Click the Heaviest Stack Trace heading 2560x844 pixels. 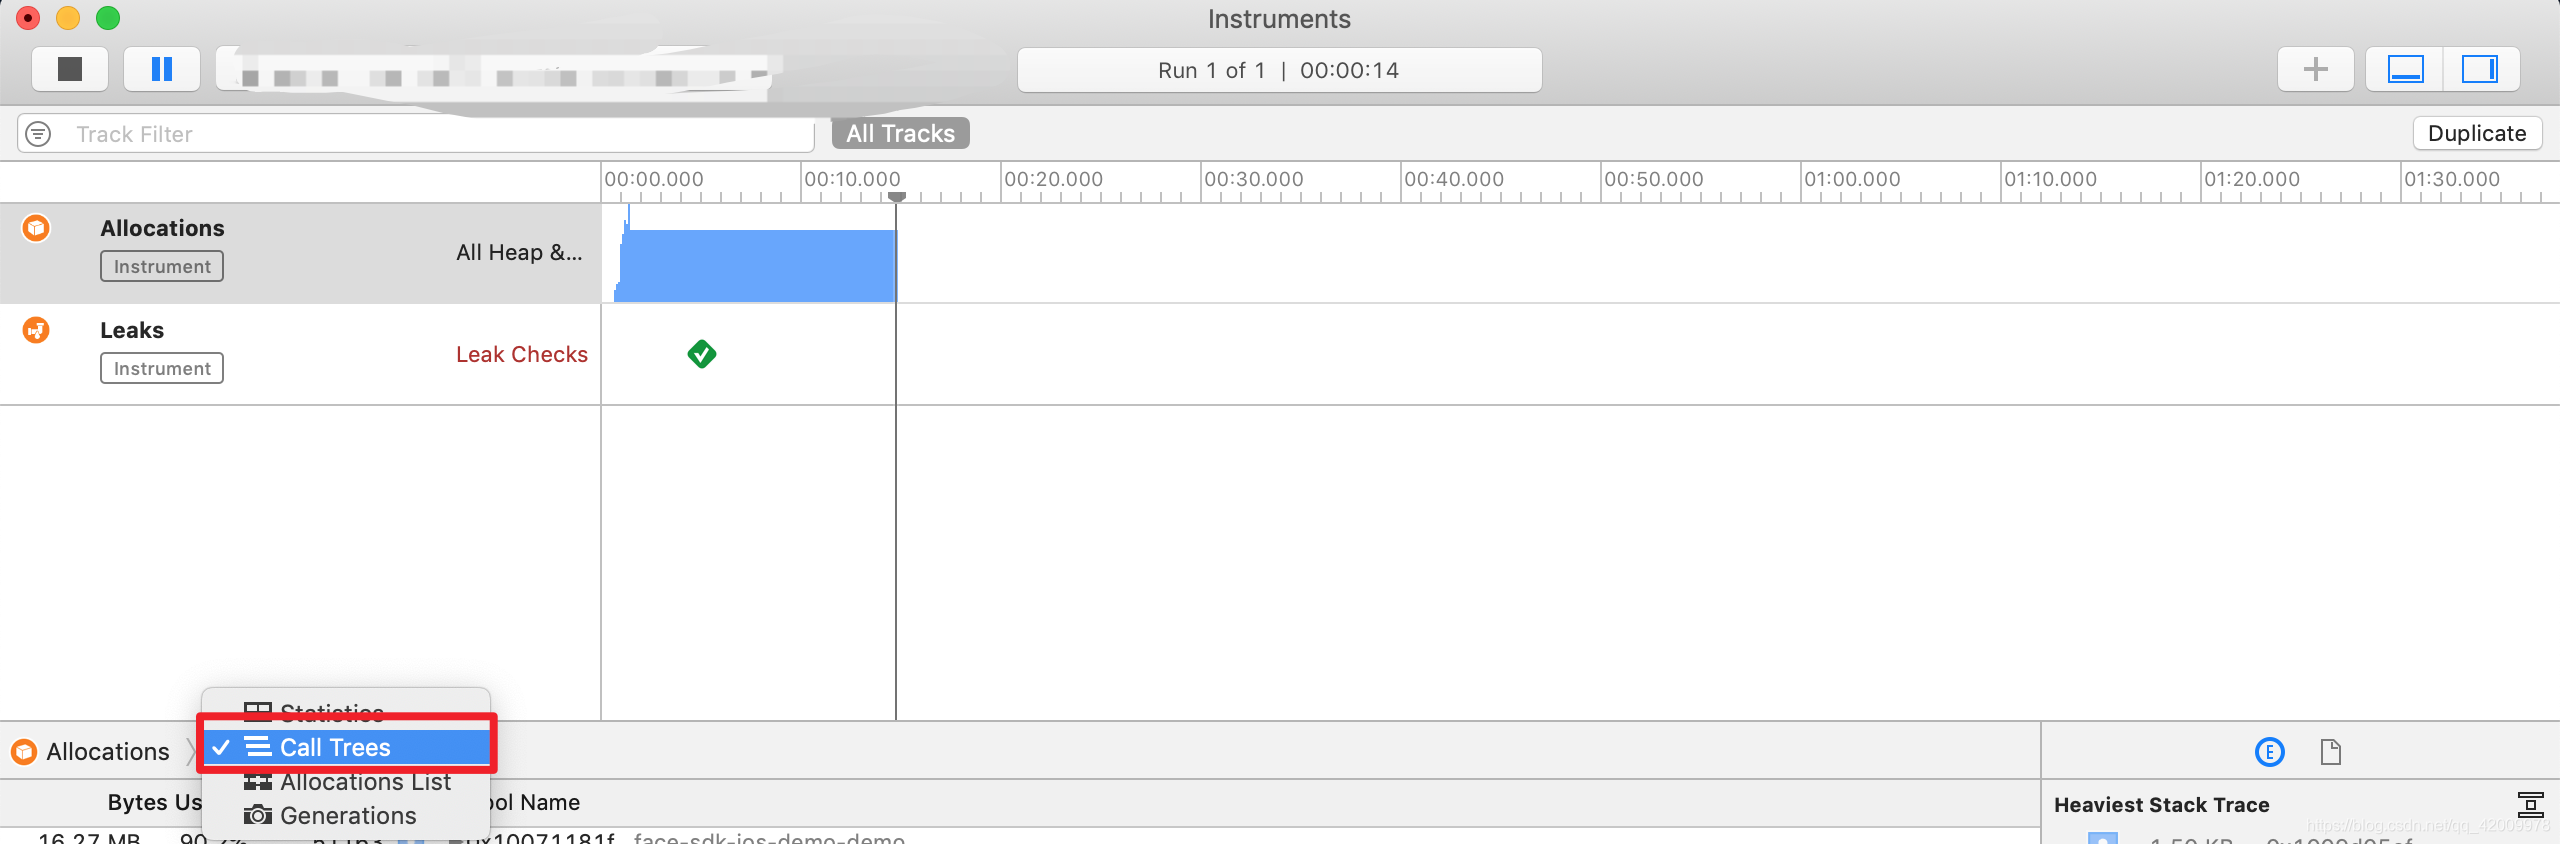click(x=2161, y=805)
